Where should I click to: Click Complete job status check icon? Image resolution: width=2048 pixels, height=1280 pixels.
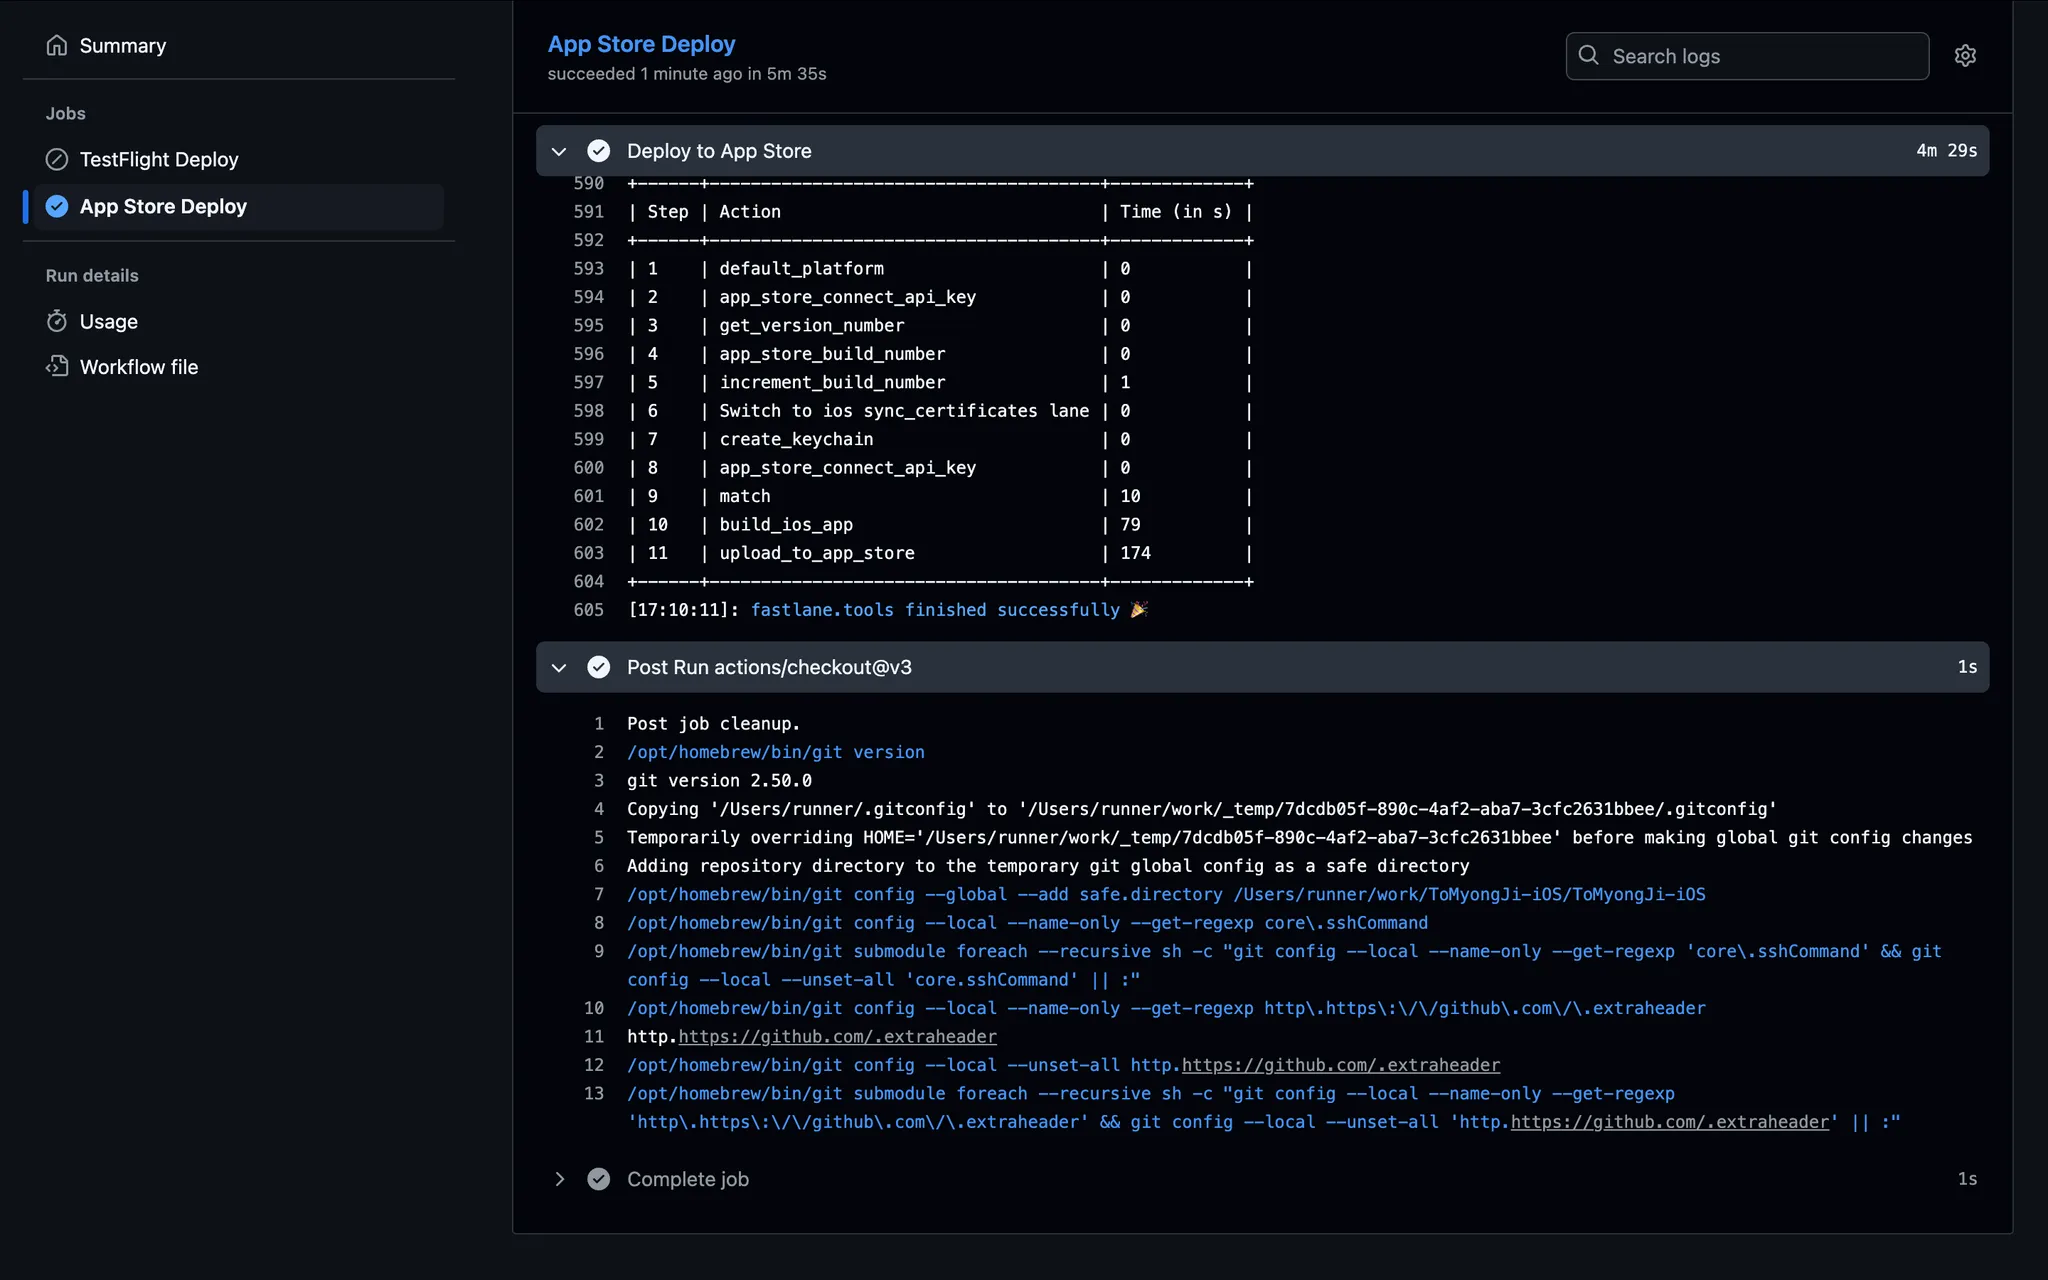598,1179
